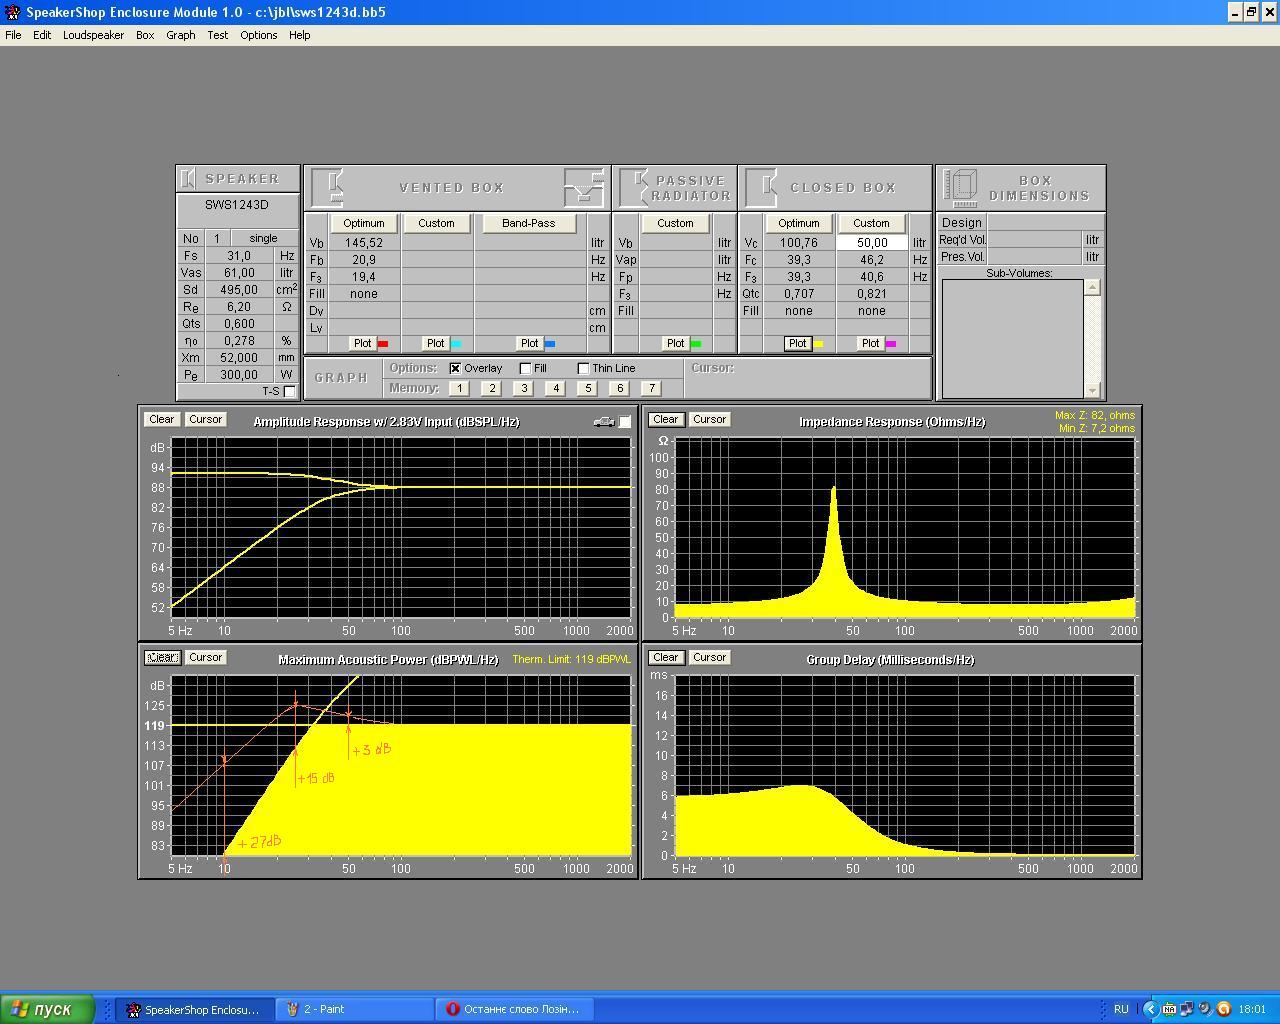
Task: Click the Closed Box enclosure icon
Action: click(x=763, y=187)
